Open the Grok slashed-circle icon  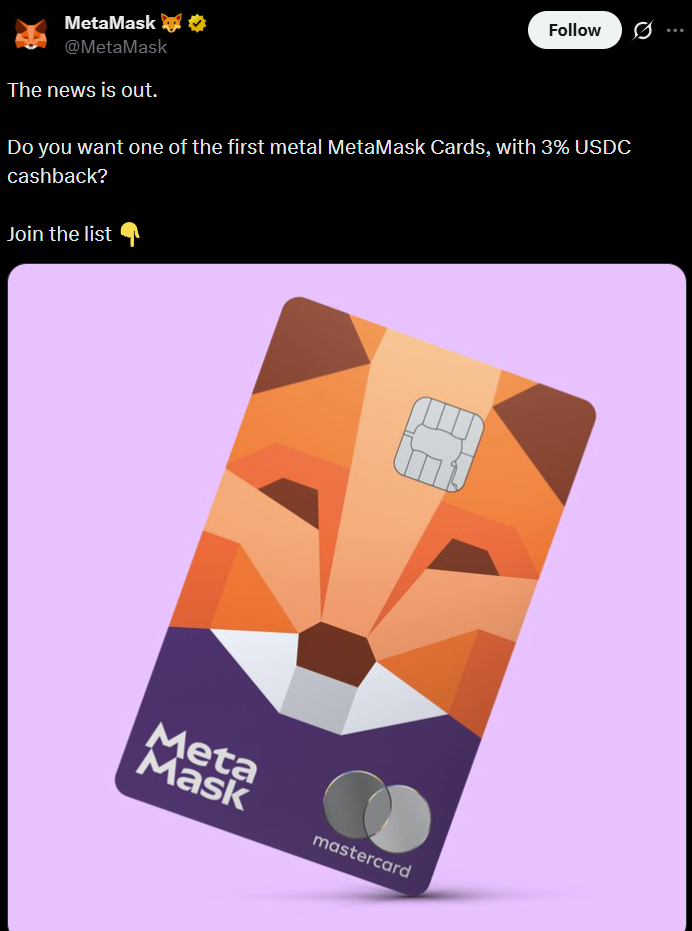tap(643, 30)
